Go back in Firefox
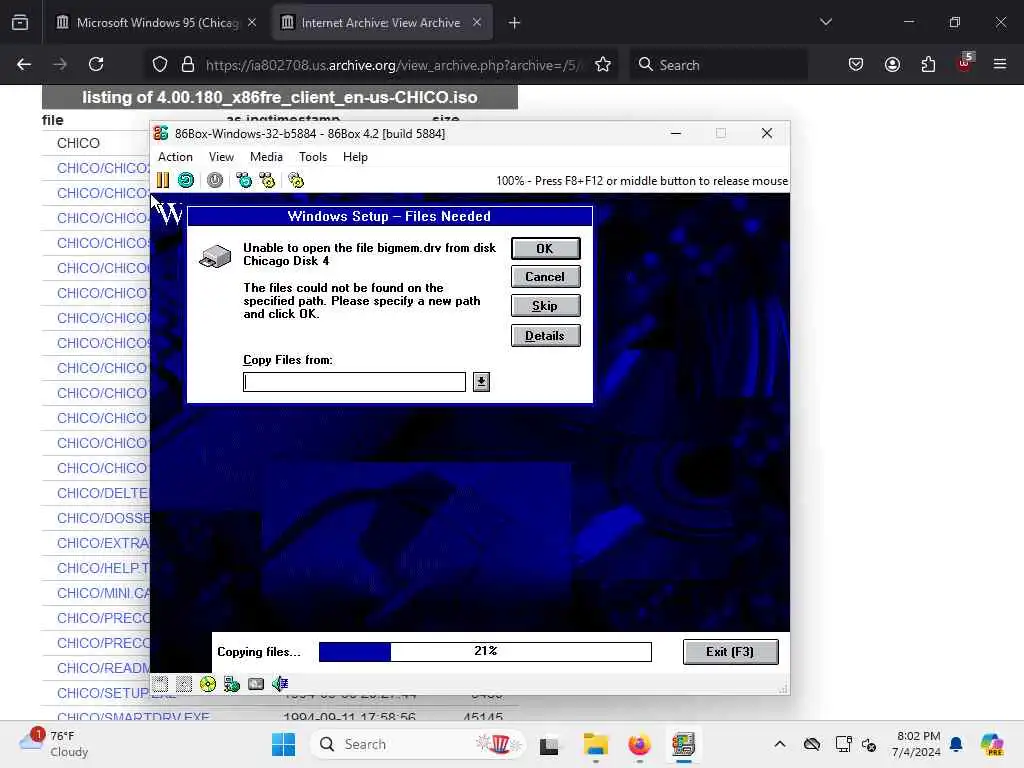The image size is (1024, 768). [24, 64]
